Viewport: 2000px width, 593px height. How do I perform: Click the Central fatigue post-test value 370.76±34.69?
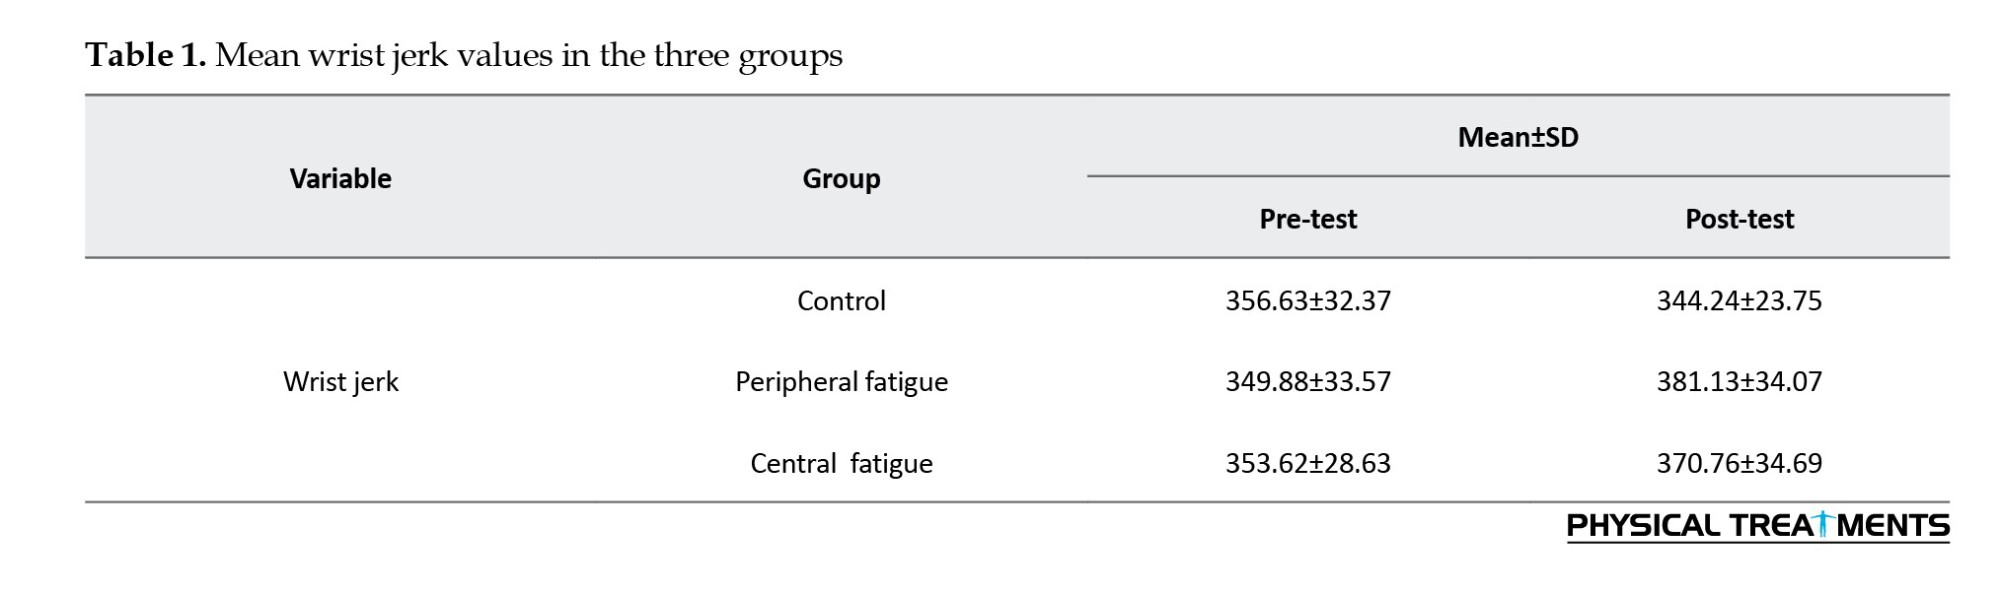tap(1739, 463)
